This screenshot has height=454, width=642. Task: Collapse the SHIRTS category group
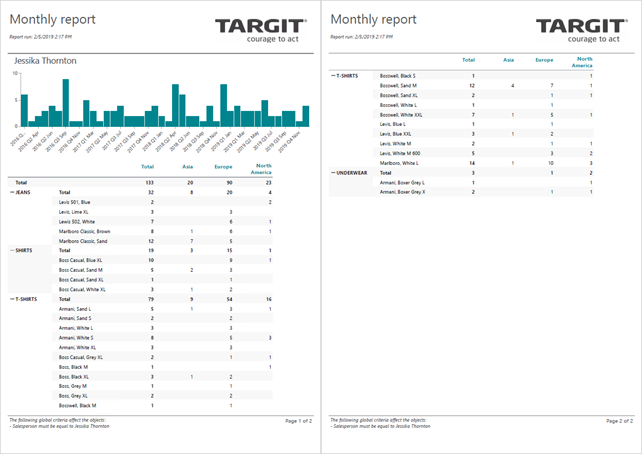pos(12,251)
